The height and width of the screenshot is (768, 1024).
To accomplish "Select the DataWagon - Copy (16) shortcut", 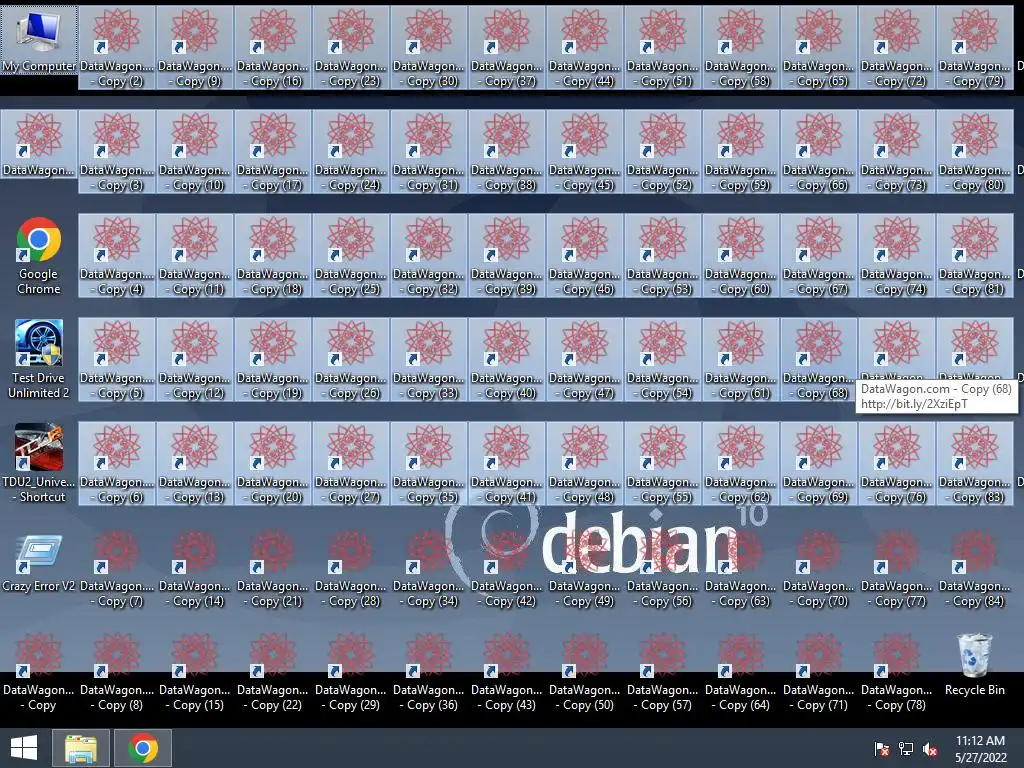I will coord(273,48).
